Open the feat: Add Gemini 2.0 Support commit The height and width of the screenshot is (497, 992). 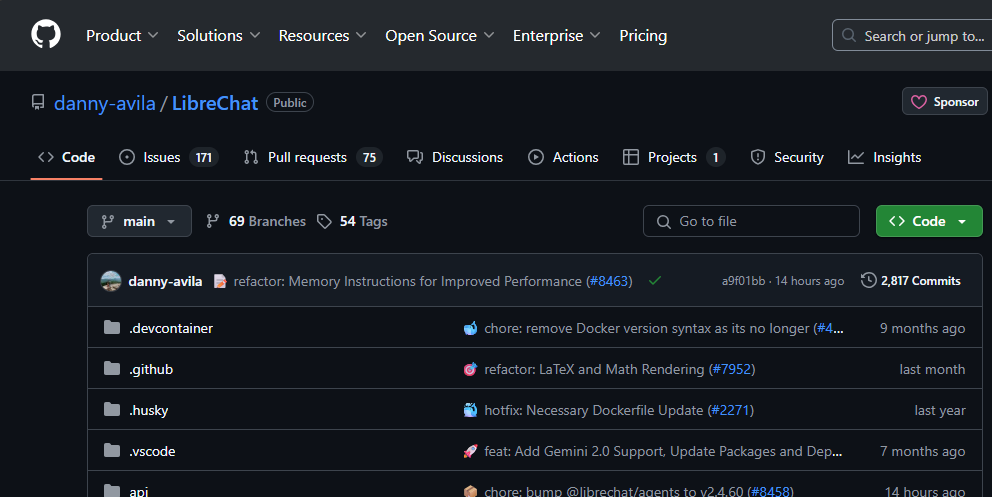point(663,451)
